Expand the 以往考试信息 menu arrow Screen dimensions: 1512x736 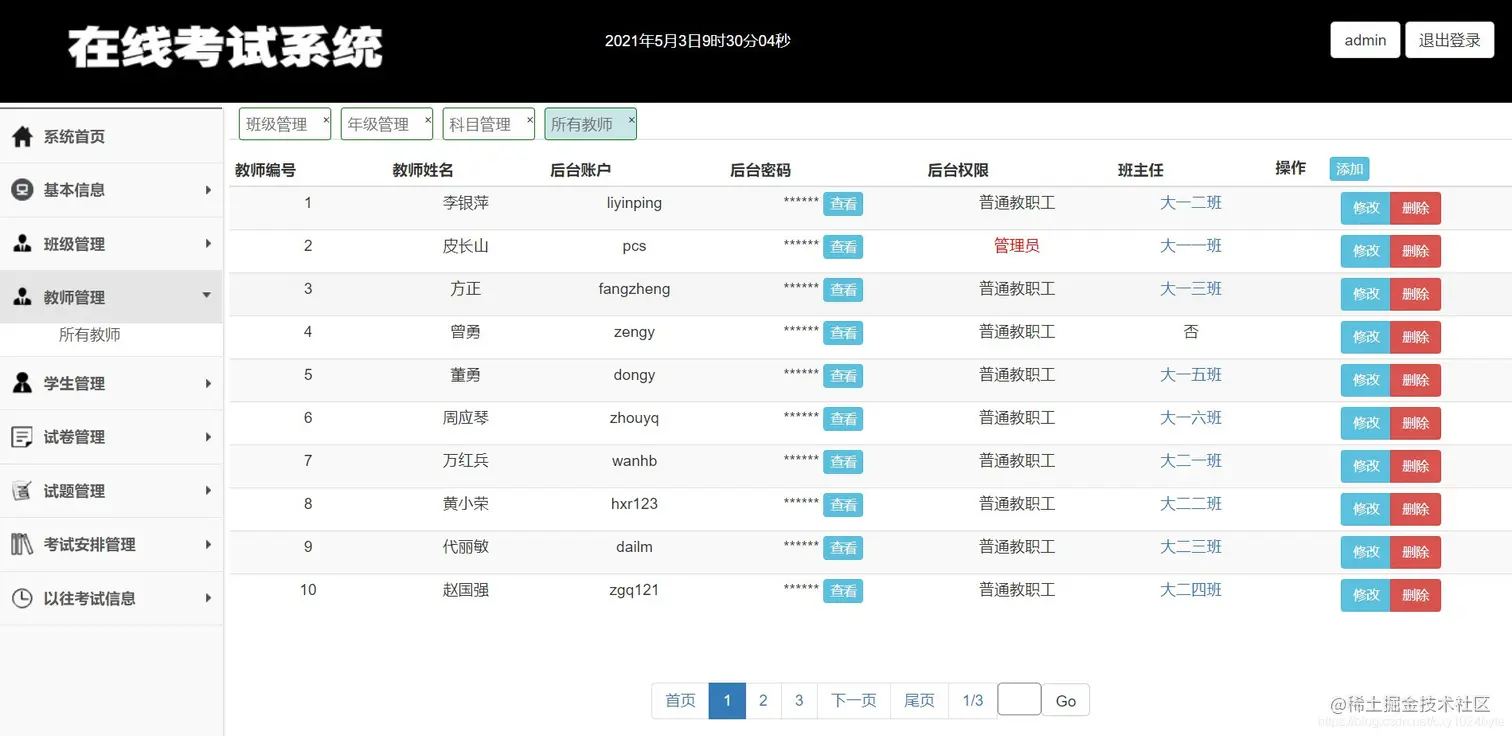tap(208, 598)
